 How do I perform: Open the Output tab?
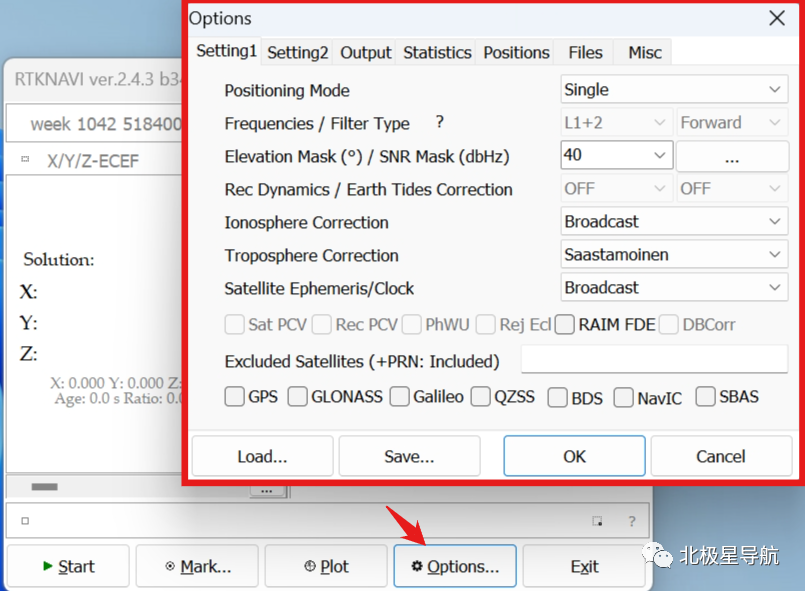pyautogui.click(x=365, y=52)
